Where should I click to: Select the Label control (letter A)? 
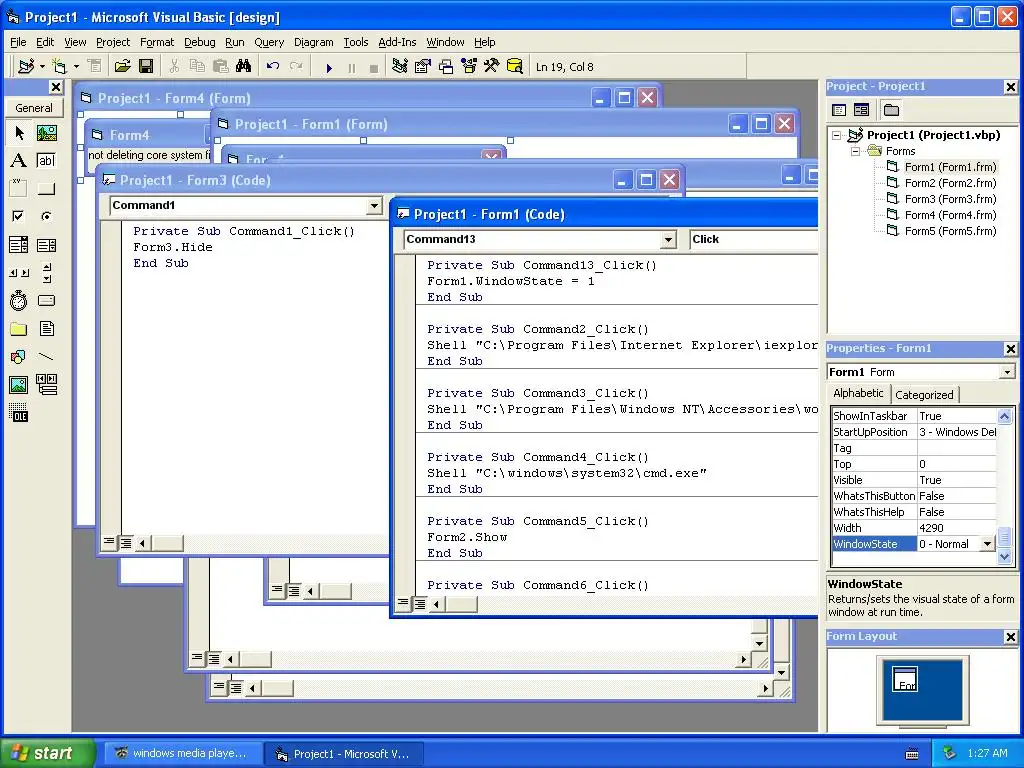pyautogui.click(x=19, y=161)
